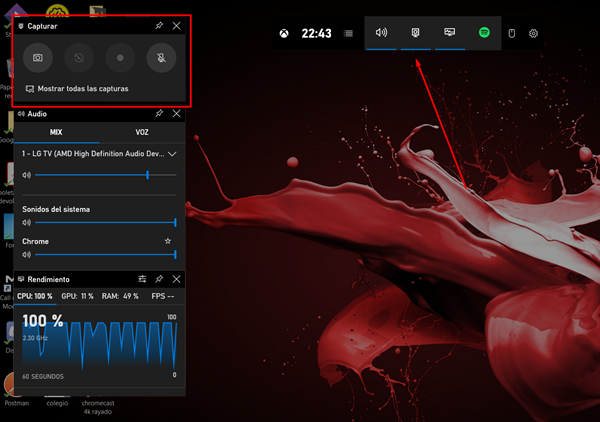This screenshot has height=422, width=600.
Task: Favorite Chrome with the star icon
Action: (x=168, y=241)
